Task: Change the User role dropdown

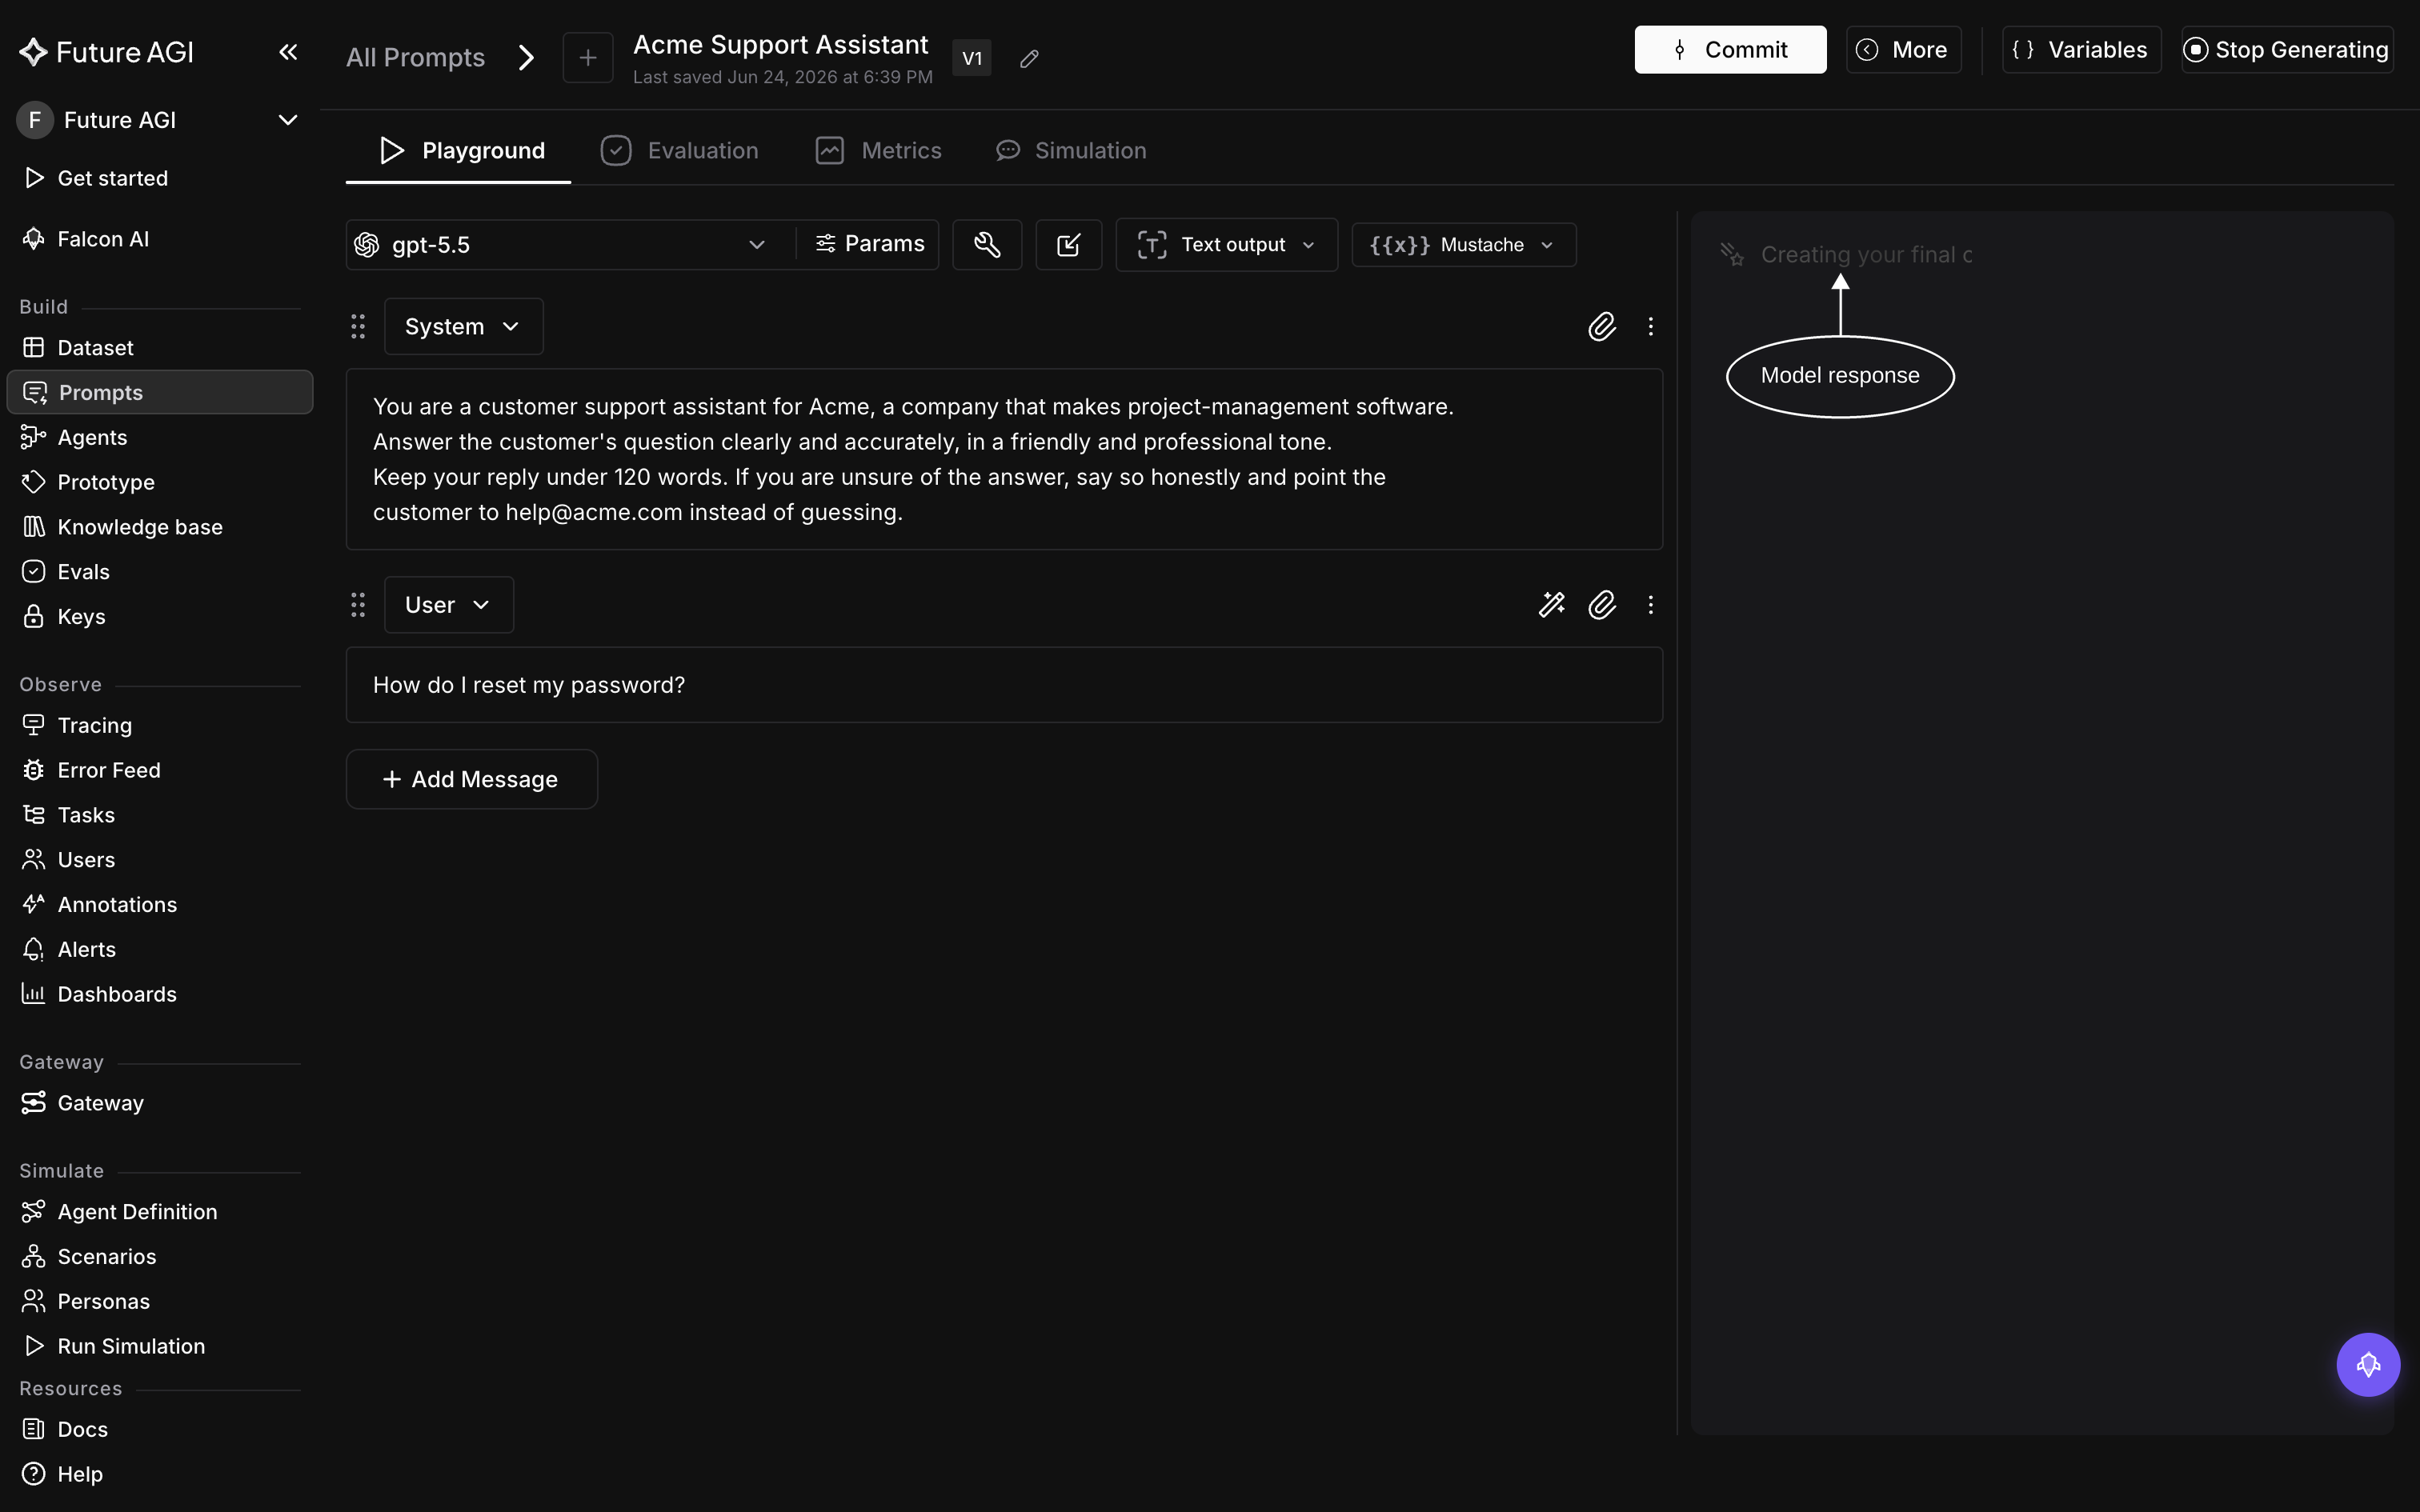Action: 449,605
